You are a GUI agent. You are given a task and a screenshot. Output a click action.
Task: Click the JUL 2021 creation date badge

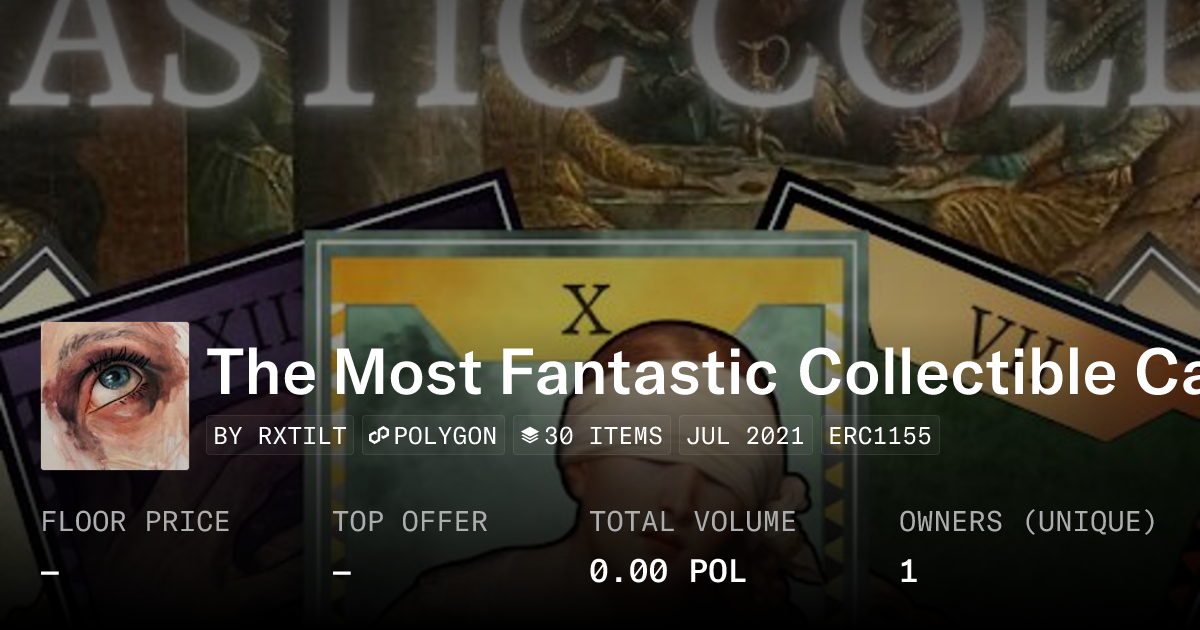click(746, 436)
